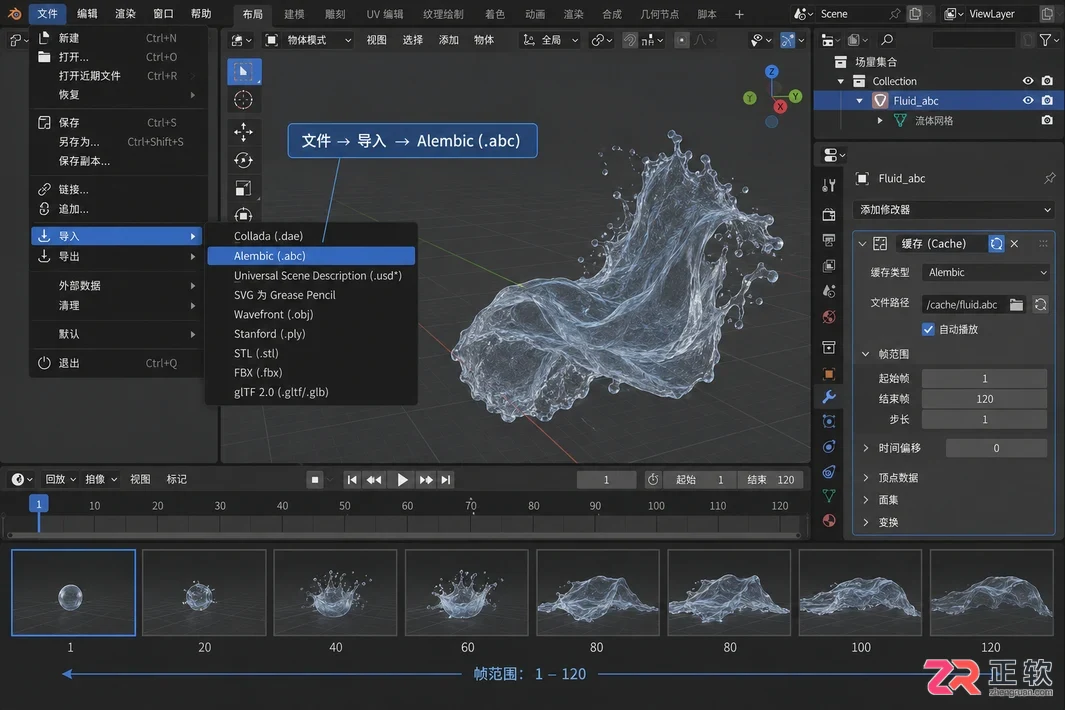Screen dimensions: 1065x710
Task: Play the animation
Action: (402, 480)
